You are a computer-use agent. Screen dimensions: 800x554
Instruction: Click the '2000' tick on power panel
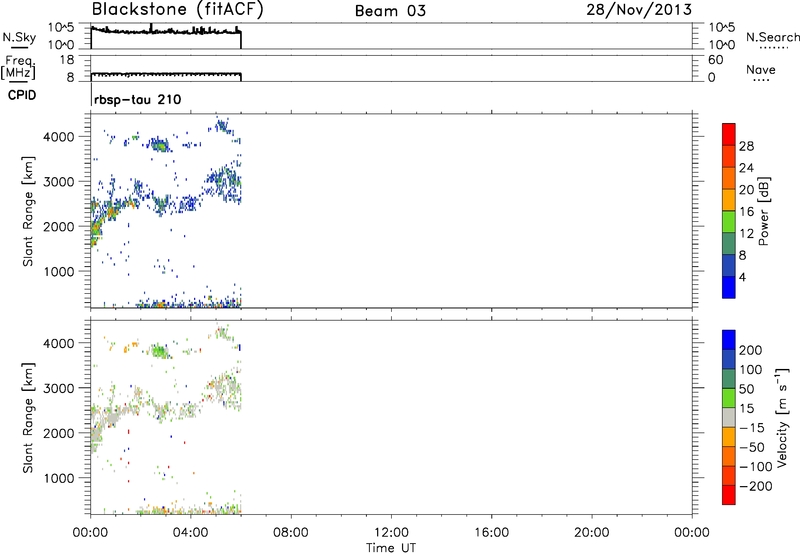[58, 226]
